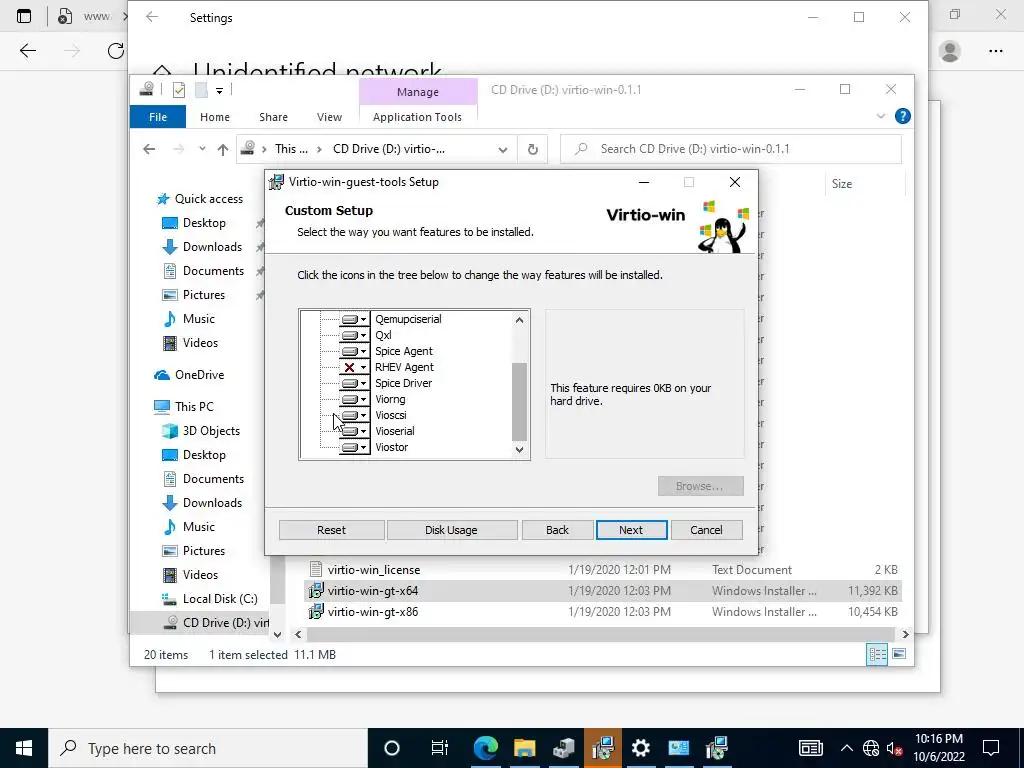1024x768 pixels.
Task: Click the Settings window back arrow
Action: 152,18
